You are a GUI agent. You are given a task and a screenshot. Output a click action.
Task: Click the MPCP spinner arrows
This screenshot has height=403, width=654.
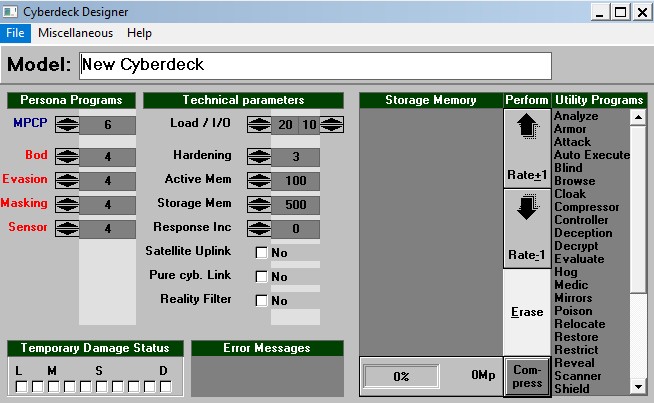coord(67,124)
